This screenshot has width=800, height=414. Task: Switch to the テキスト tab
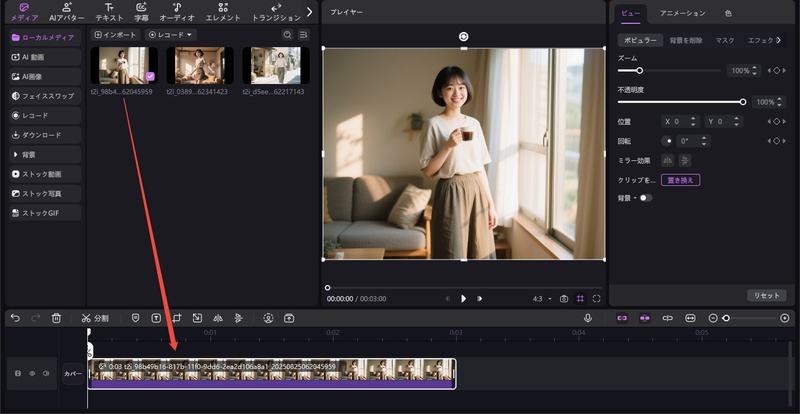(x=109, y=12)
